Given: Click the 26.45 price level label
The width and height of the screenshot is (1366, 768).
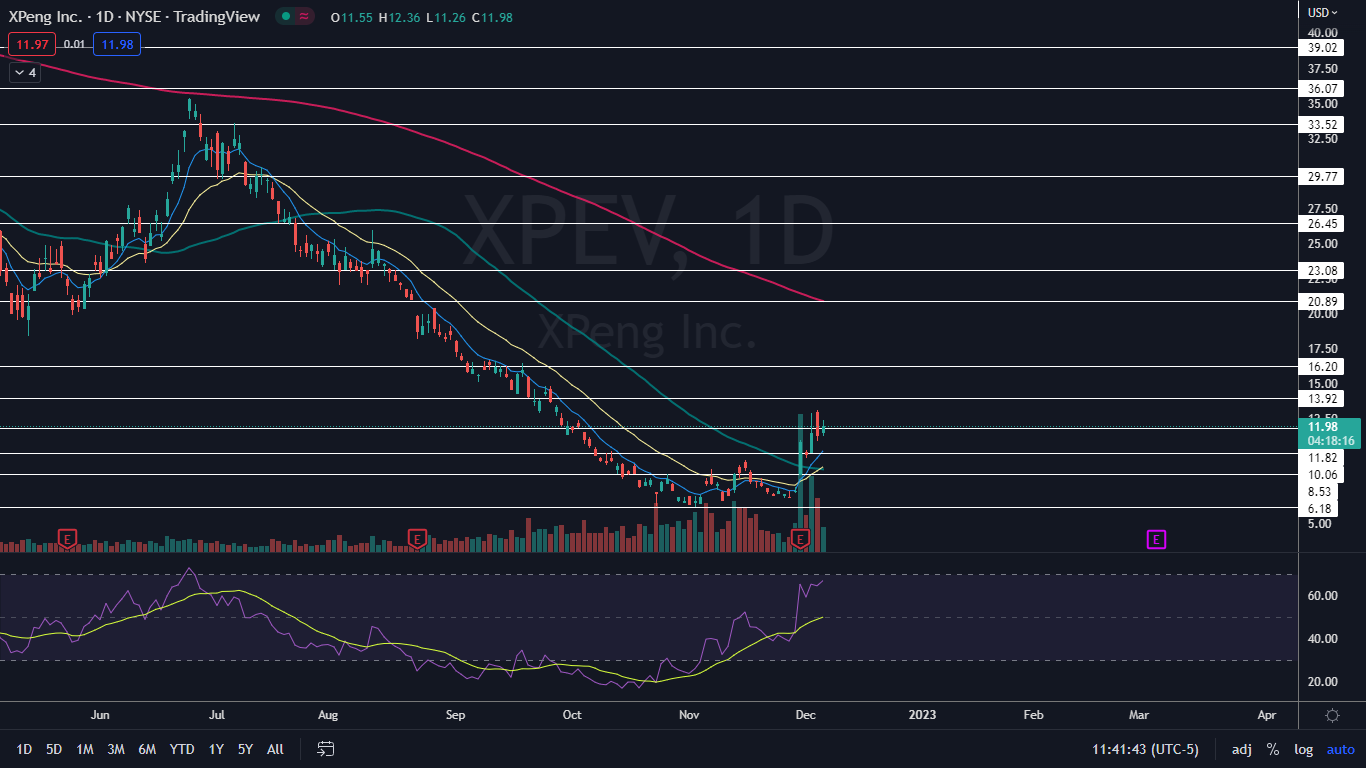Looking at the screenshot, I should coord(1323,223).
